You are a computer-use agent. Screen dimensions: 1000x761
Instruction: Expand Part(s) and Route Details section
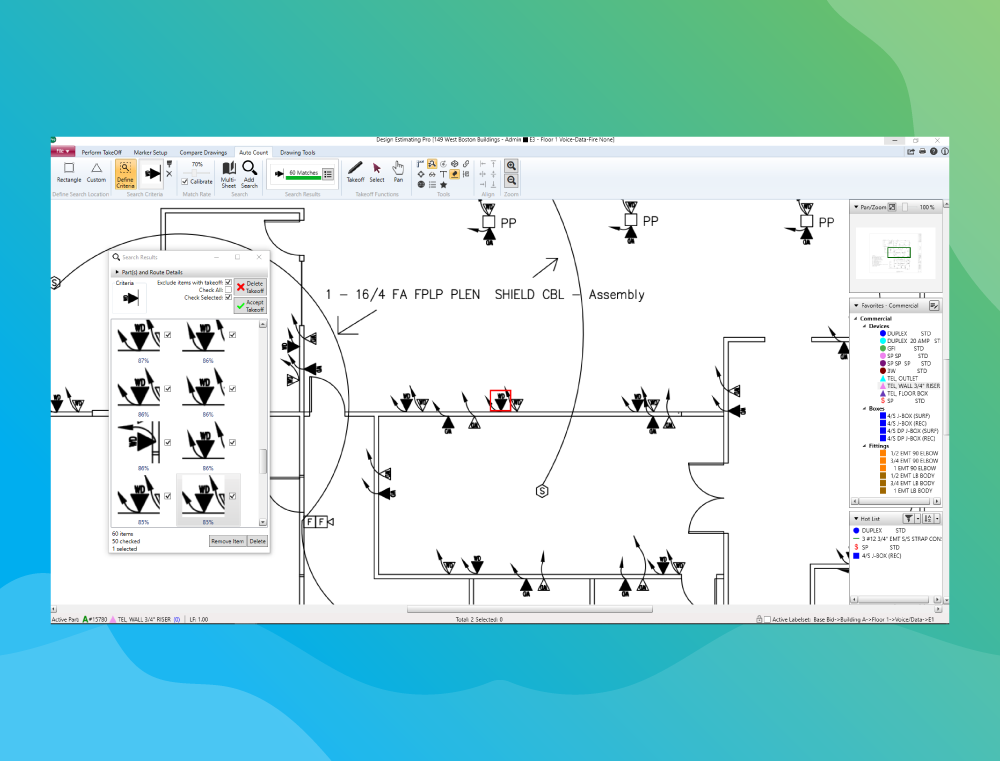coord(117,272)
